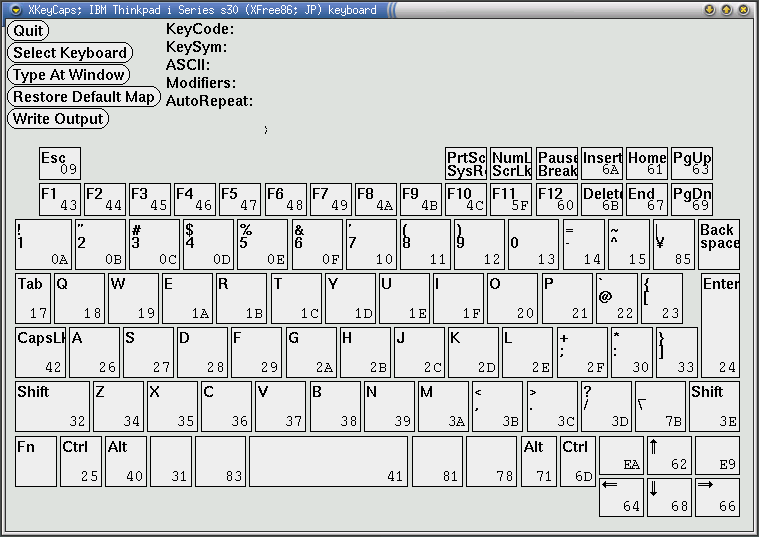This screenshot has height=537, width=759.
Task: Click the Enter key with code 24
Action: pos(720,325)
